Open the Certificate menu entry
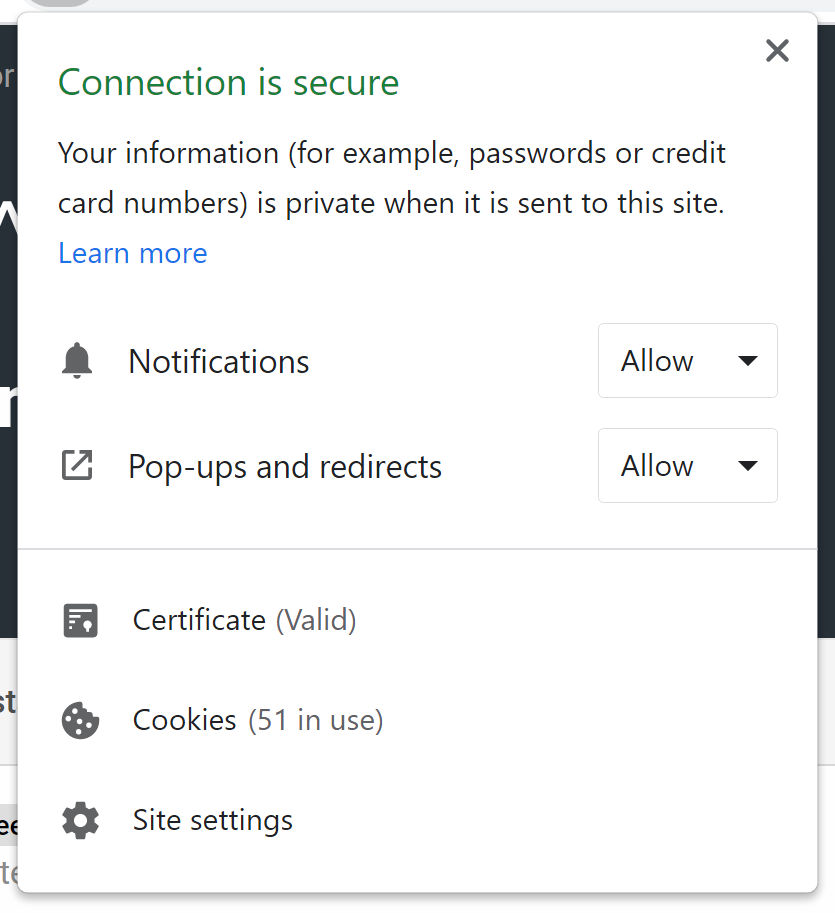This screenshot has width=835, height=913. (199, 620)
